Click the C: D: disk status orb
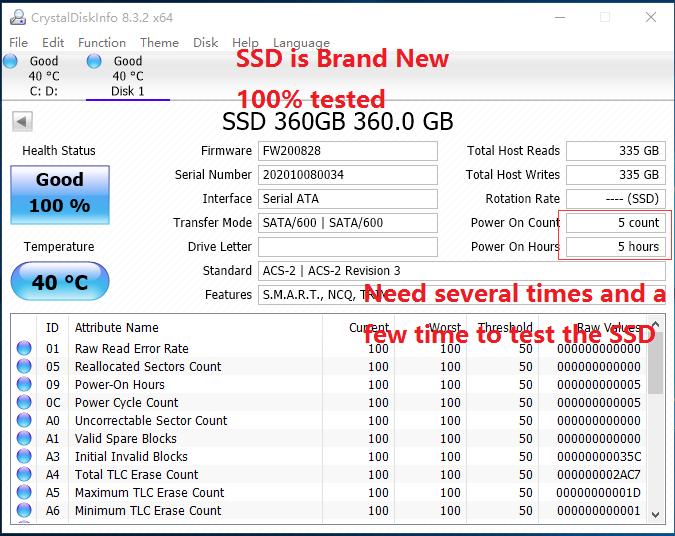Screen dimensions: 675x536 10,62
